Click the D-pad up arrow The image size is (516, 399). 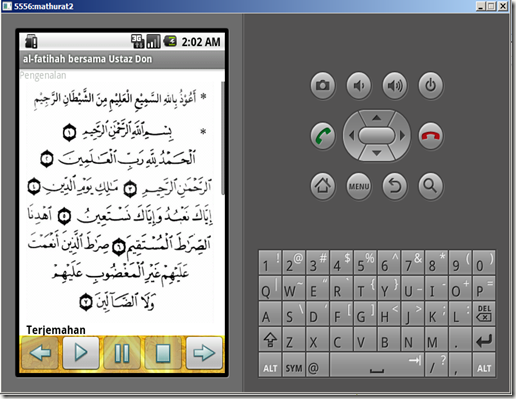coord(377,118)
